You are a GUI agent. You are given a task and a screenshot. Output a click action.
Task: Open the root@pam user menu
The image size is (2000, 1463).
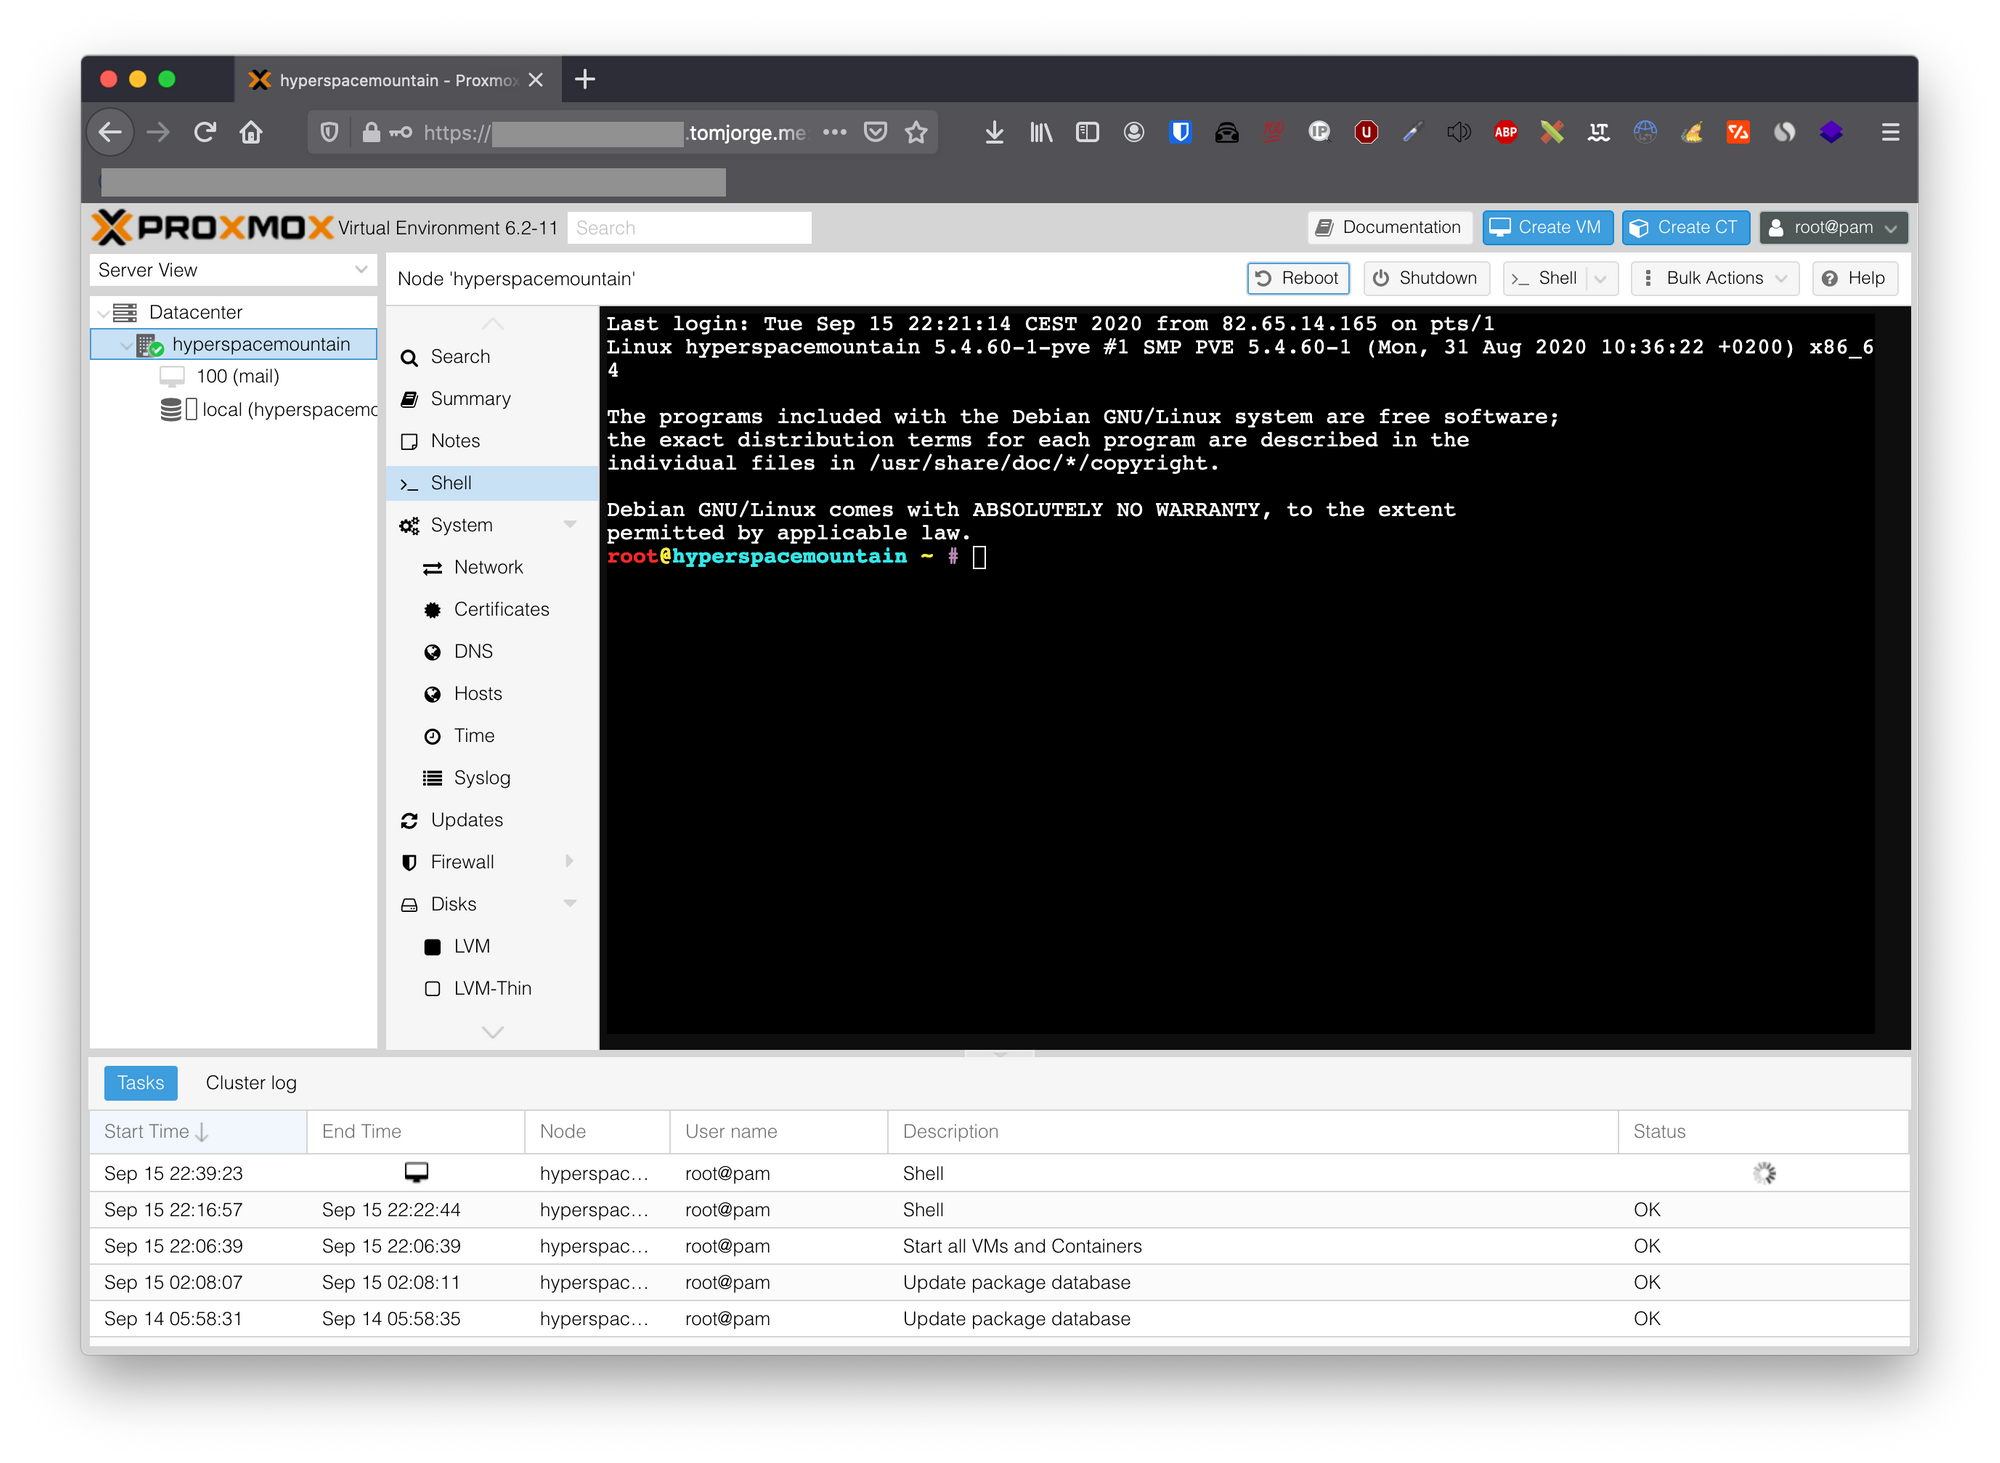(x=1834, y=227)
